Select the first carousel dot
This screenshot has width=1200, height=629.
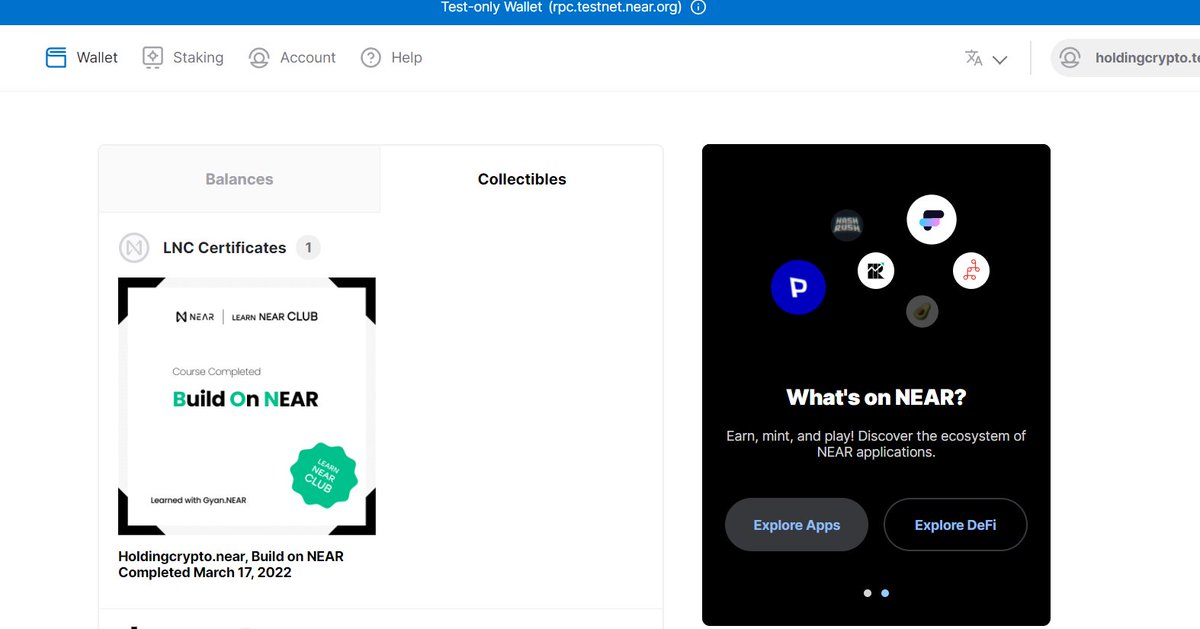click(x=867, y=593)
